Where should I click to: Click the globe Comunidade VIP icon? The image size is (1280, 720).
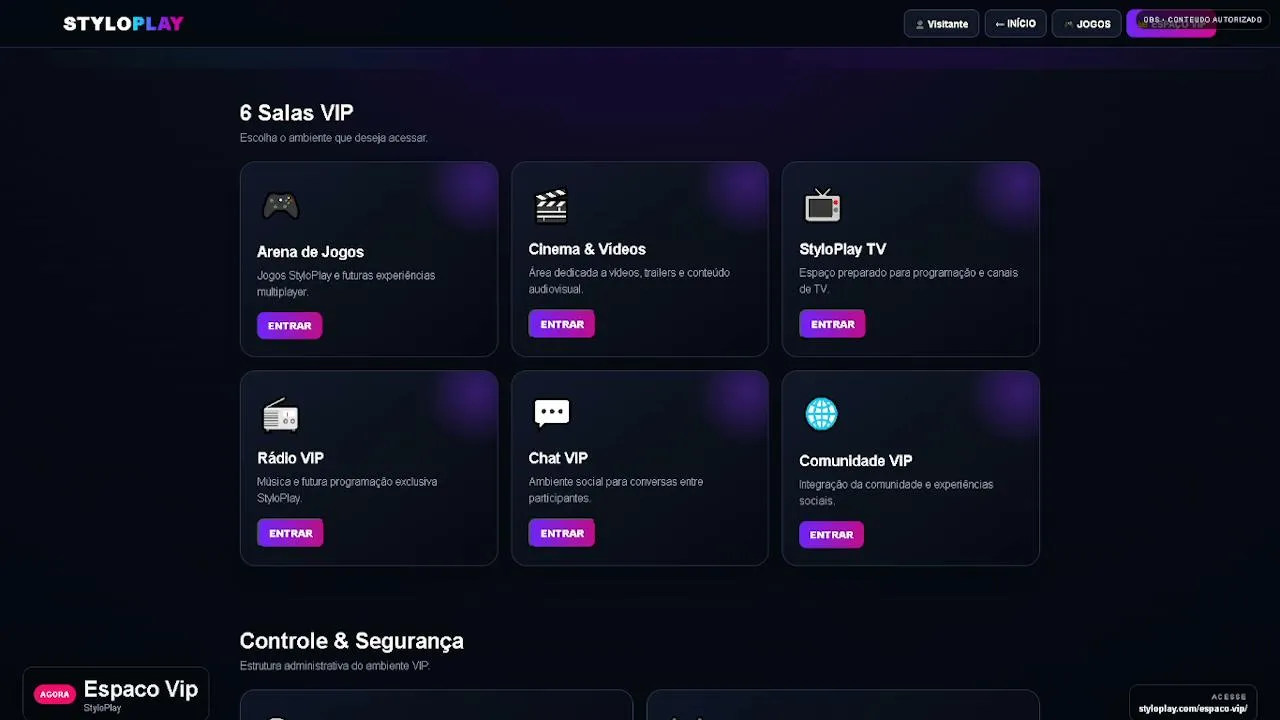click(x=821, y=413)
